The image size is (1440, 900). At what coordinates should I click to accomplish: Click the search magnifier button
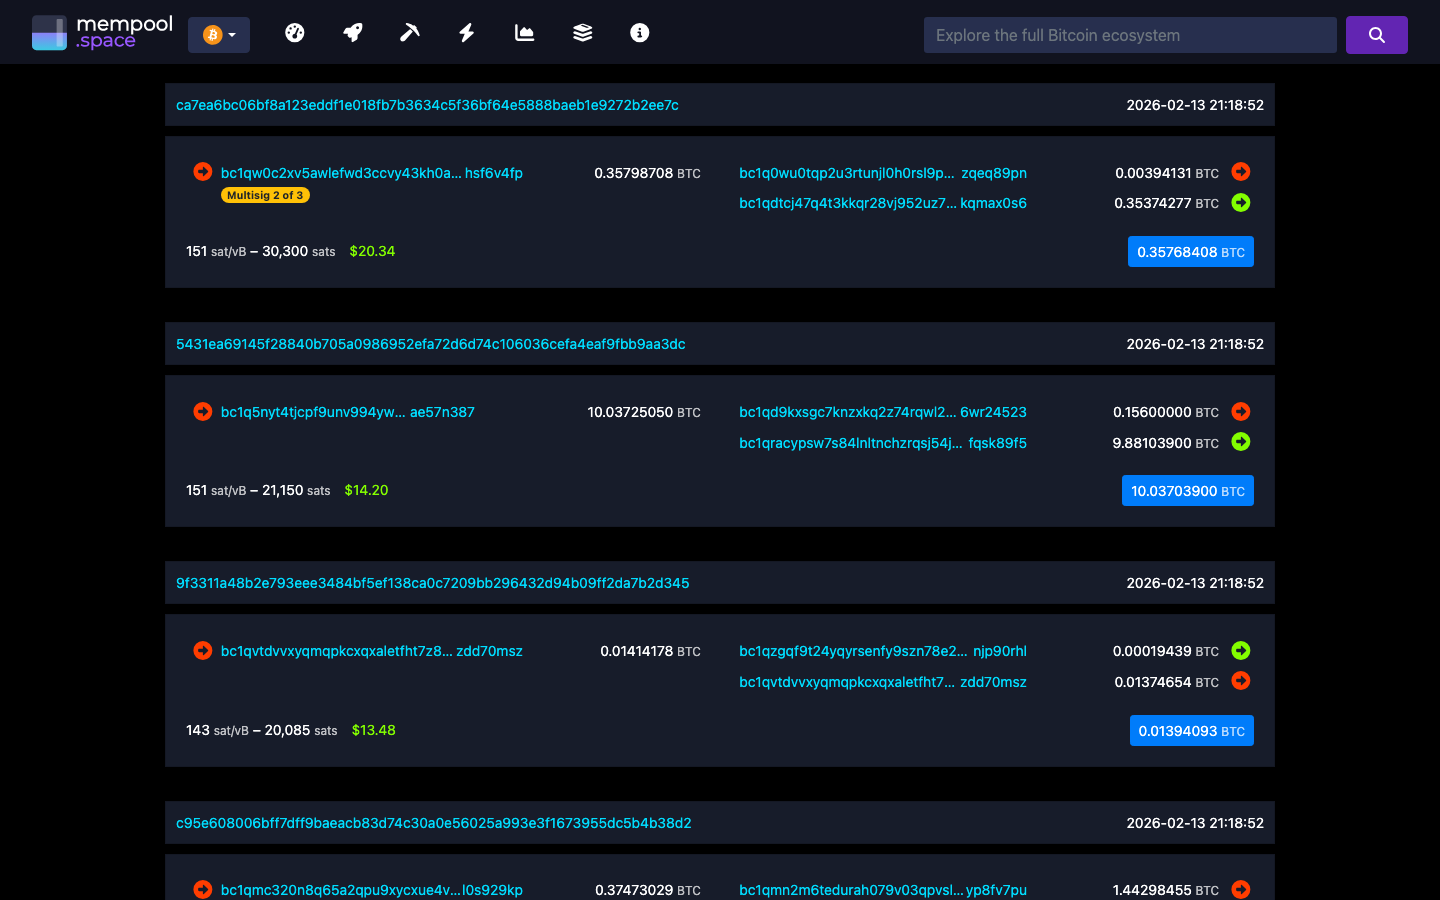pos(1376,34)
